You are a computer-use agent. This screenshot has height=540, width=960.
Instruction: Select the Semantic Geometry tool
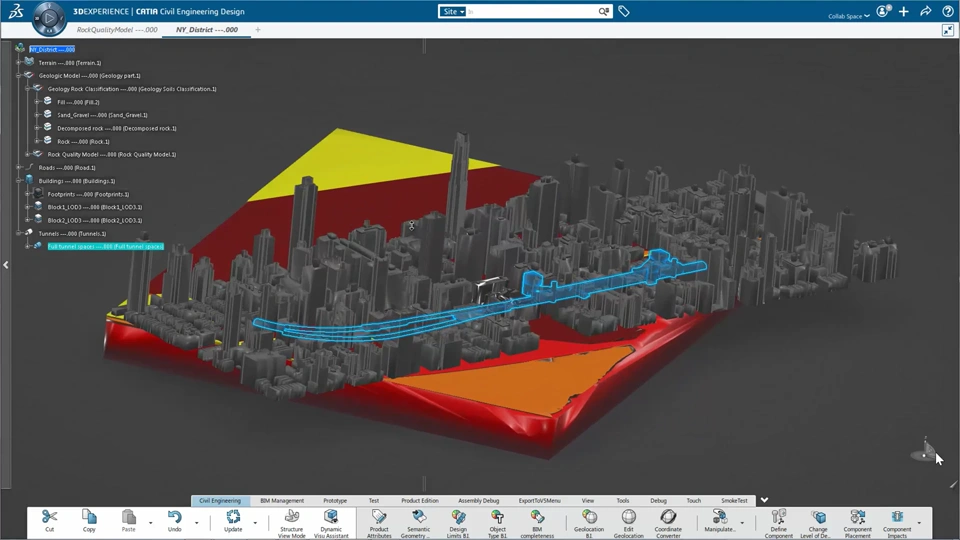point(419,517)
